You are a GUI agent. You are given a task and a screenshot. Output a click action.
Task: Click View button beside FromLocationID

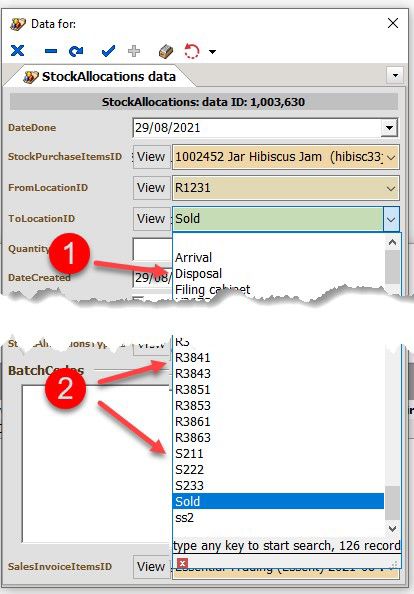pyautogui.click(x=151, y=188)
